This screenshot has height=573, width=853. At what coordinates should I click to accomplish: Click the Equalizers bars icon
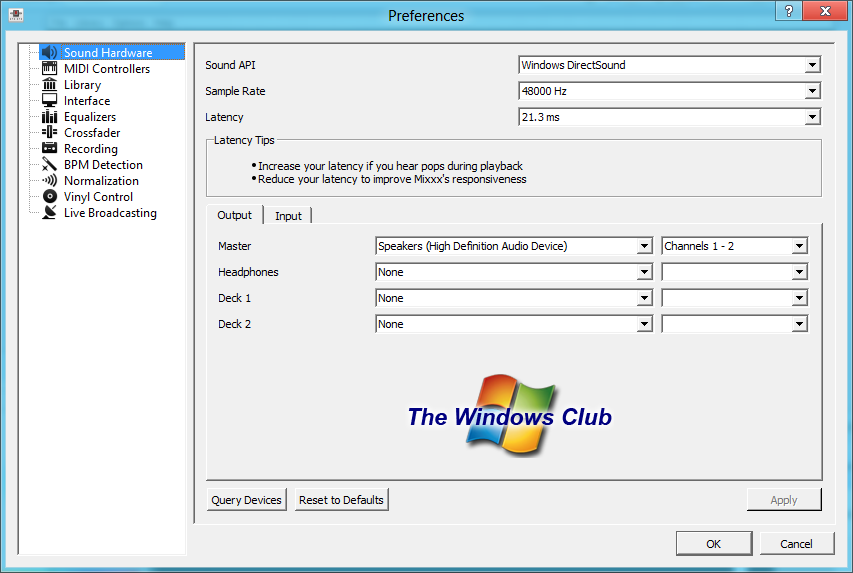[50, 116]
